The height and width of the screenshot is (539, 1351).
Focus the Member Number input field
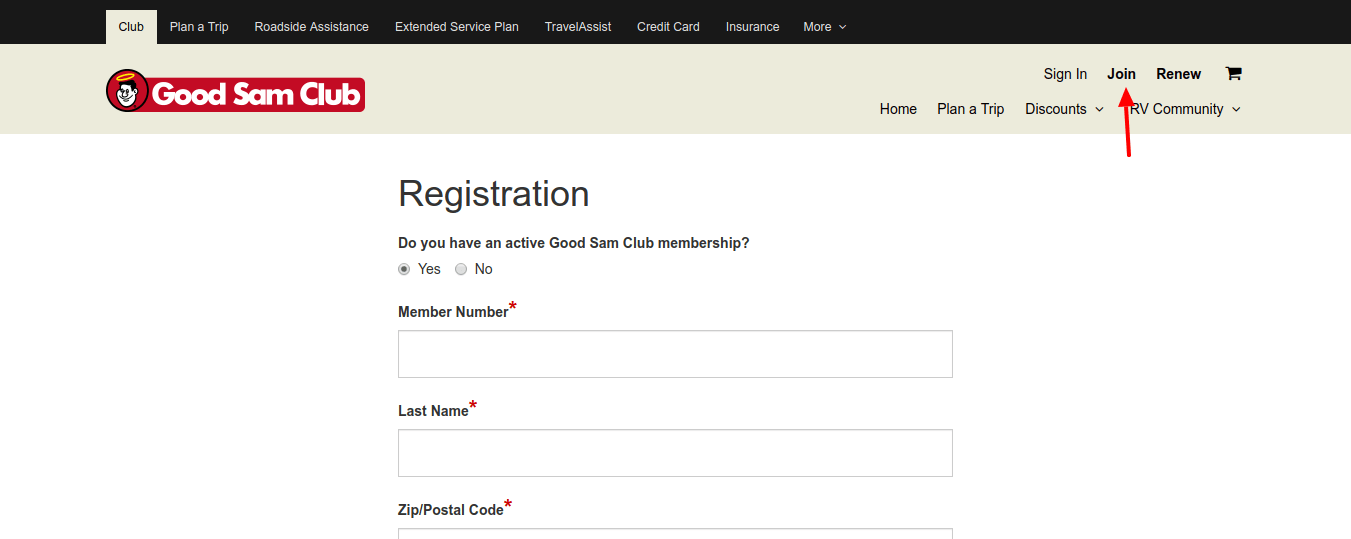[x=675, y=354]
